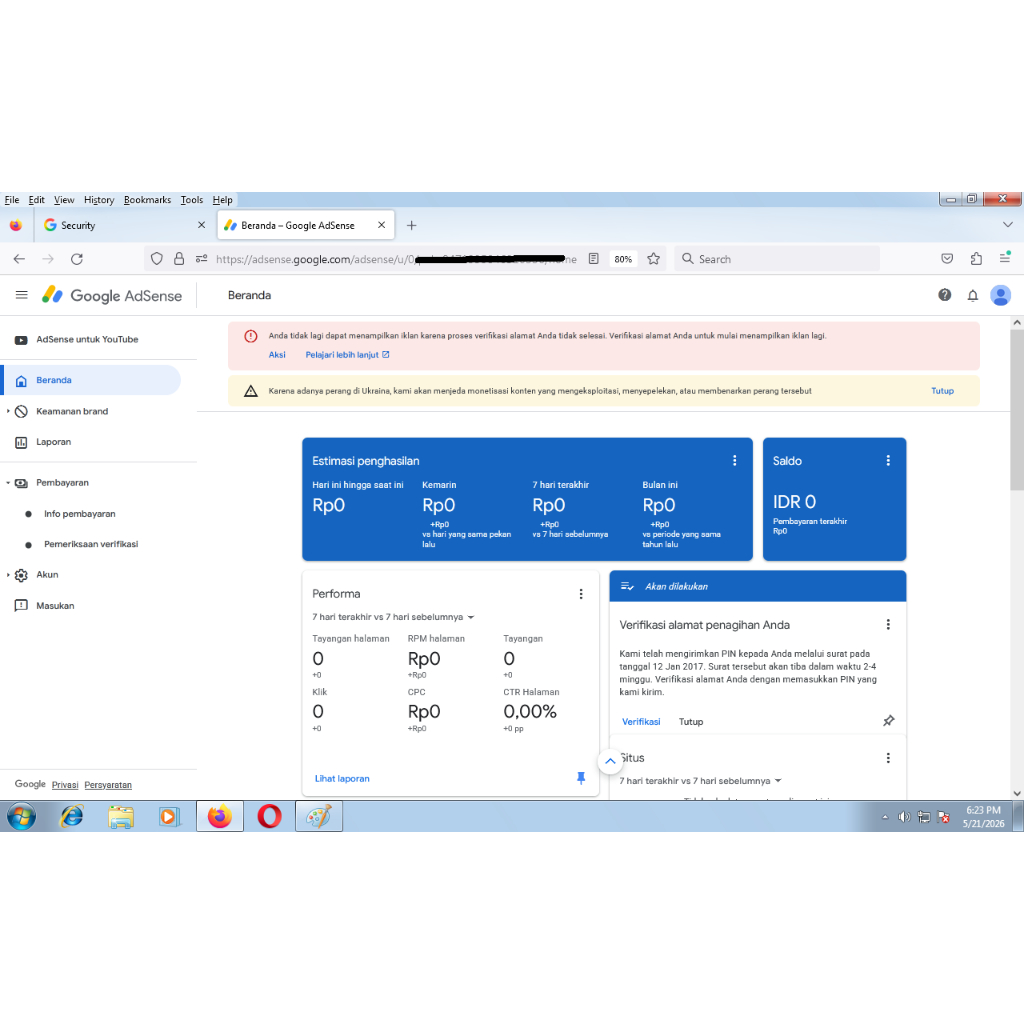Unpin the Performa card
The image size is (1024, 1024).
click(x=581, y=778)
